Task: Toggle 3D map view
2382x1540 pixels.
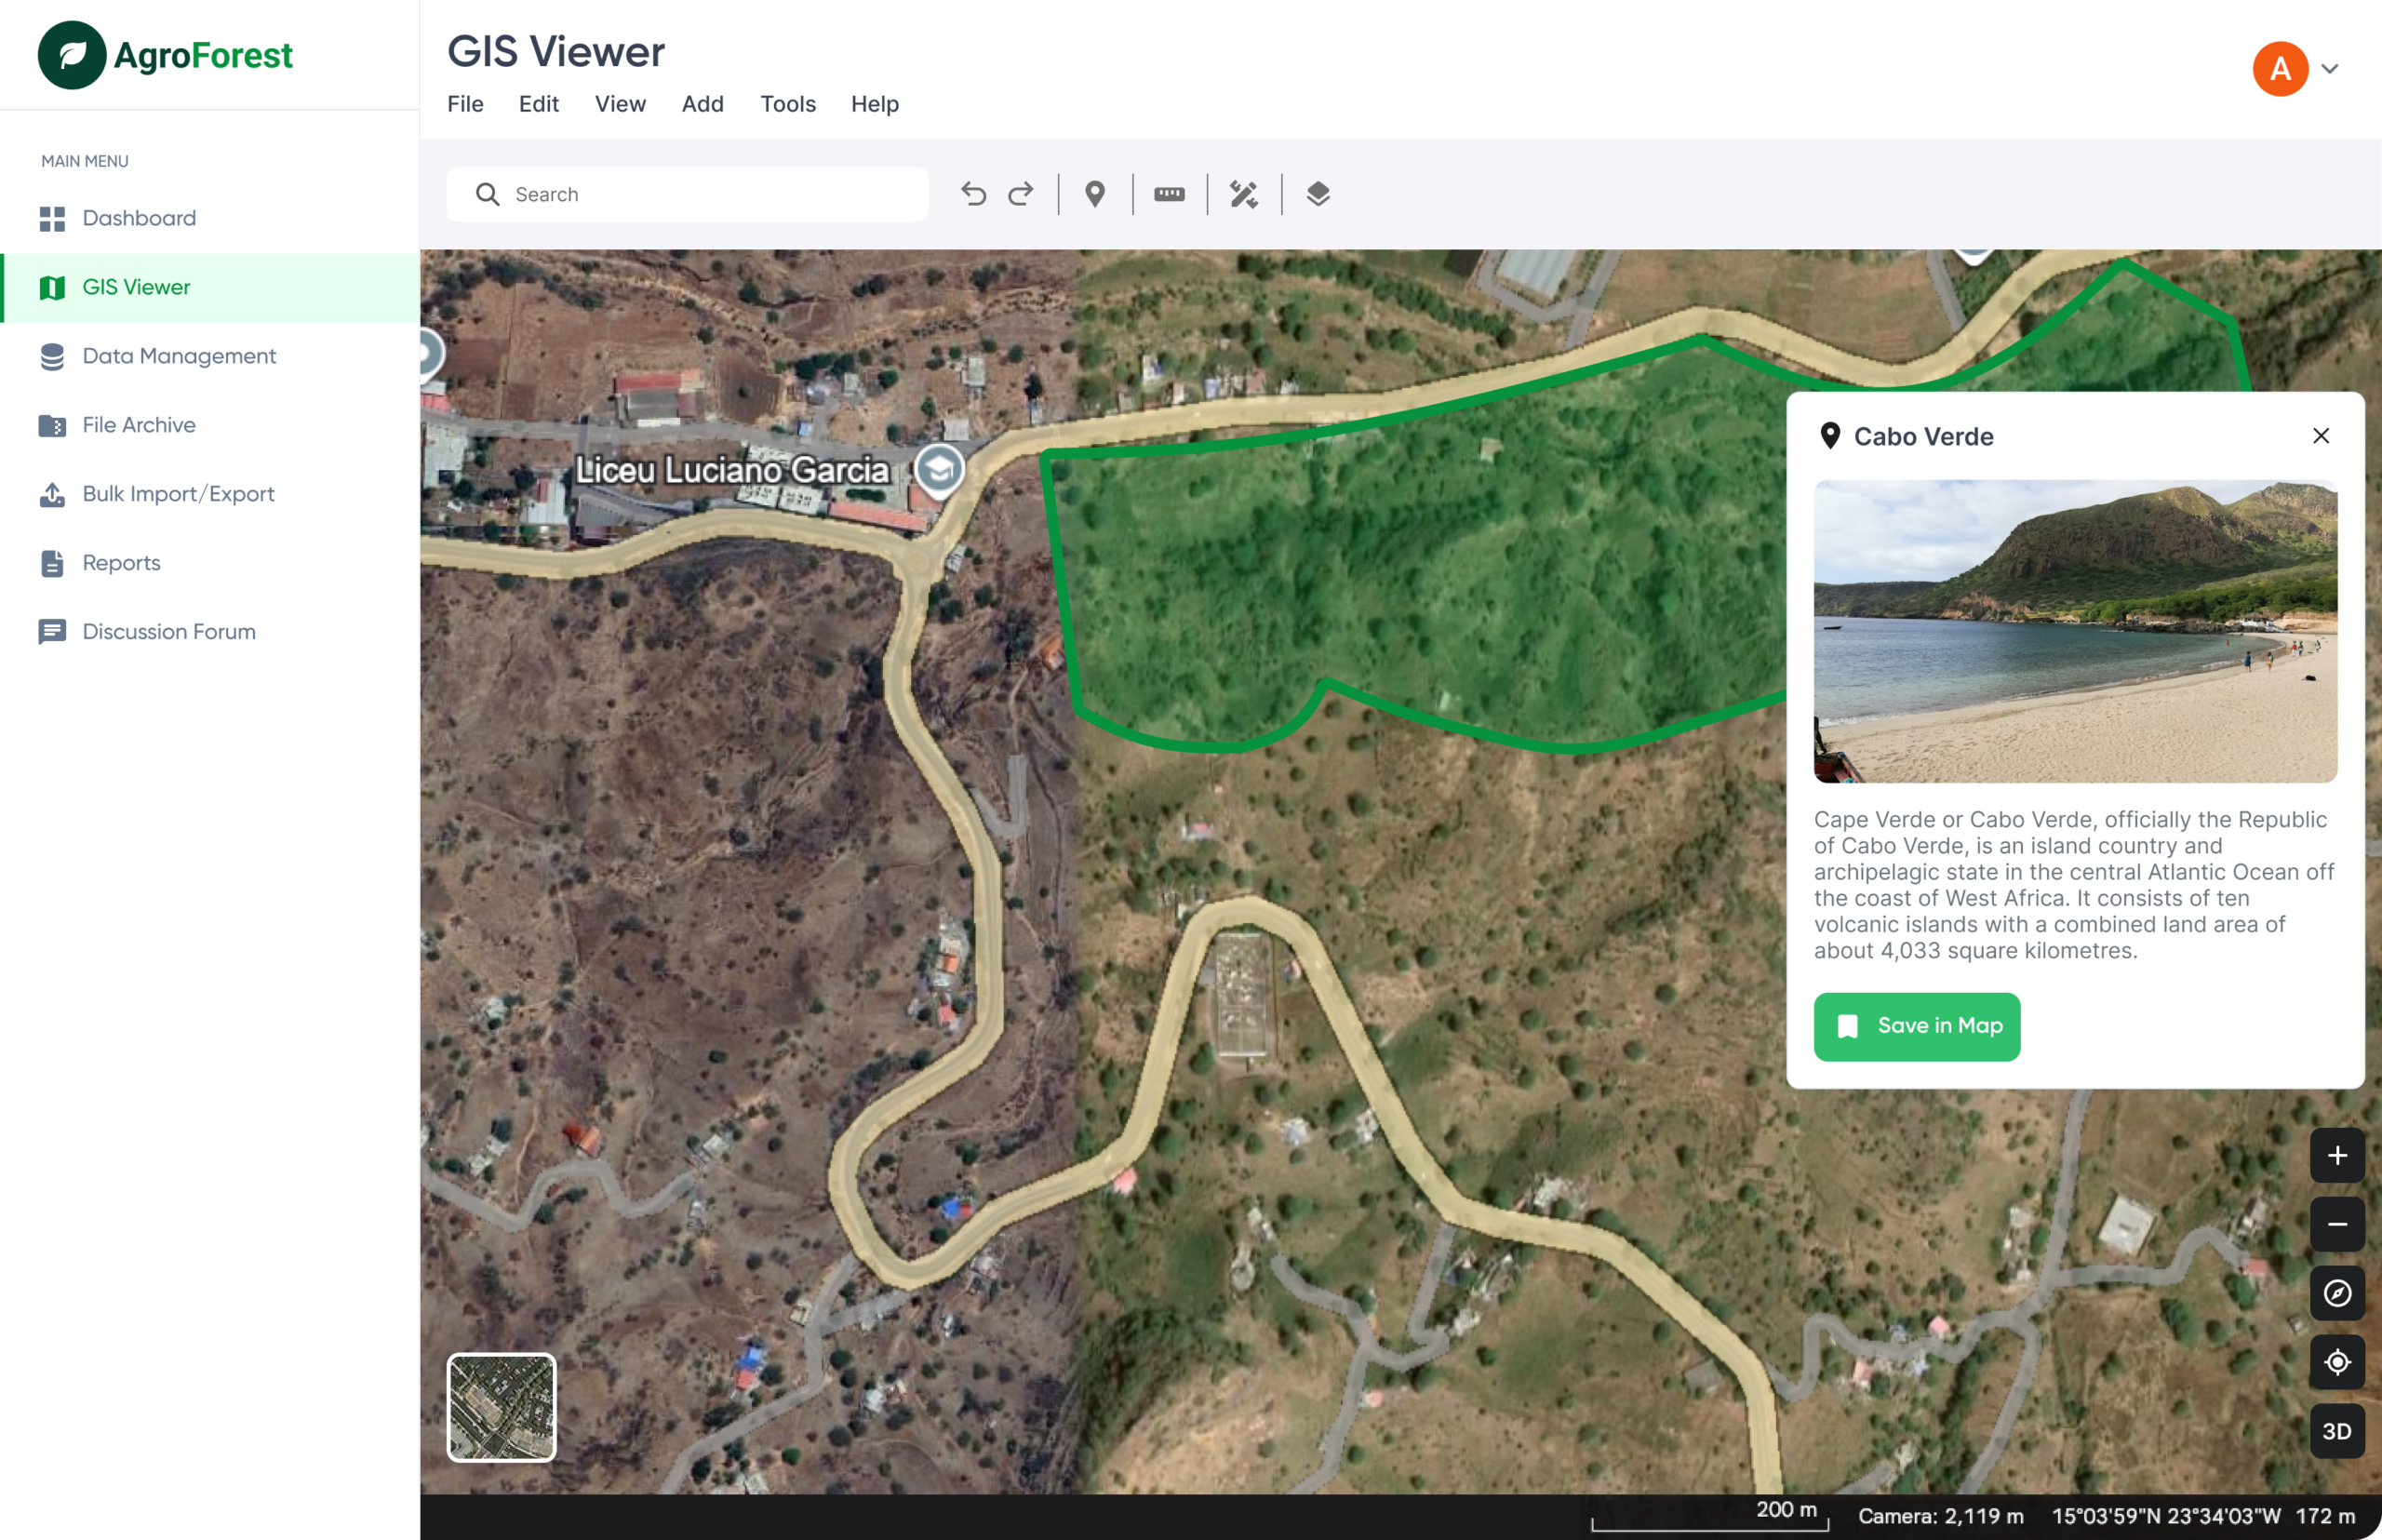Action: (x=2336, y=1431)
